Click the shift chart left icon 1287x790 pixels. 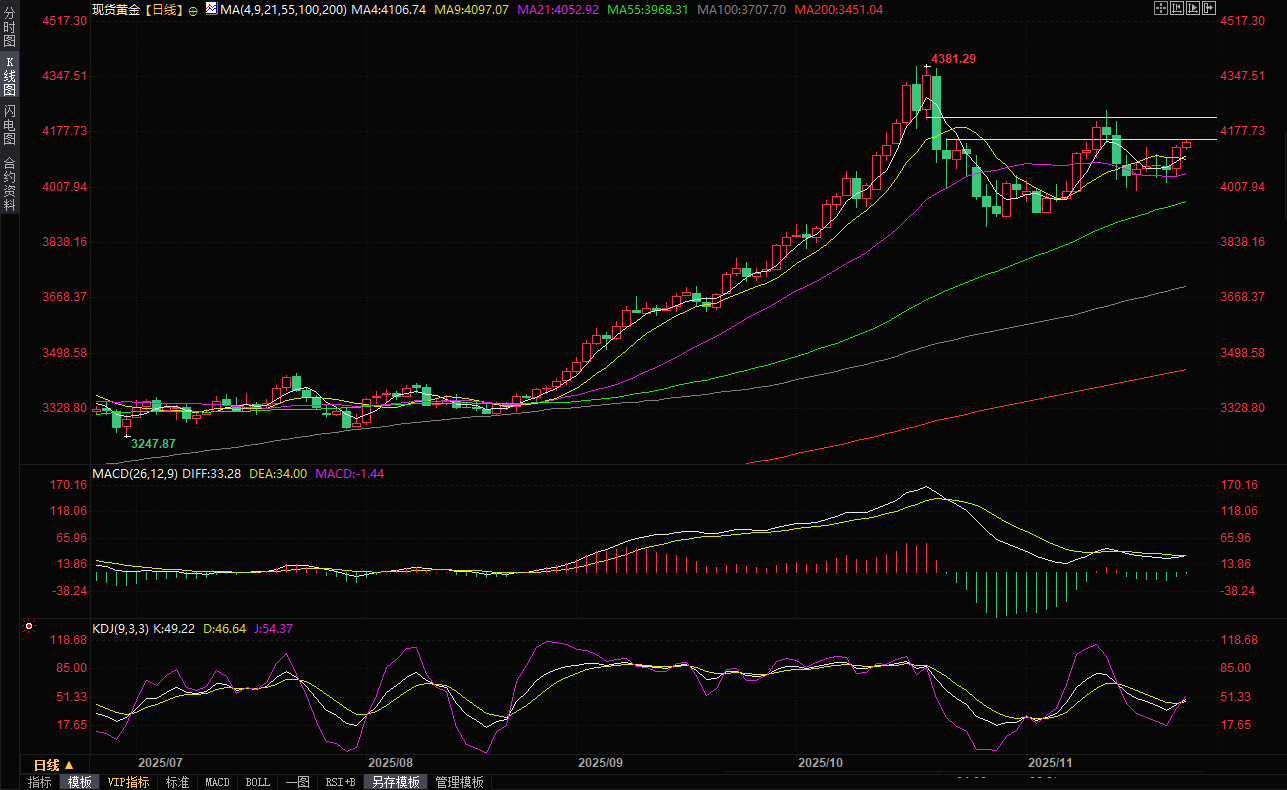(x=1177, y=8)
